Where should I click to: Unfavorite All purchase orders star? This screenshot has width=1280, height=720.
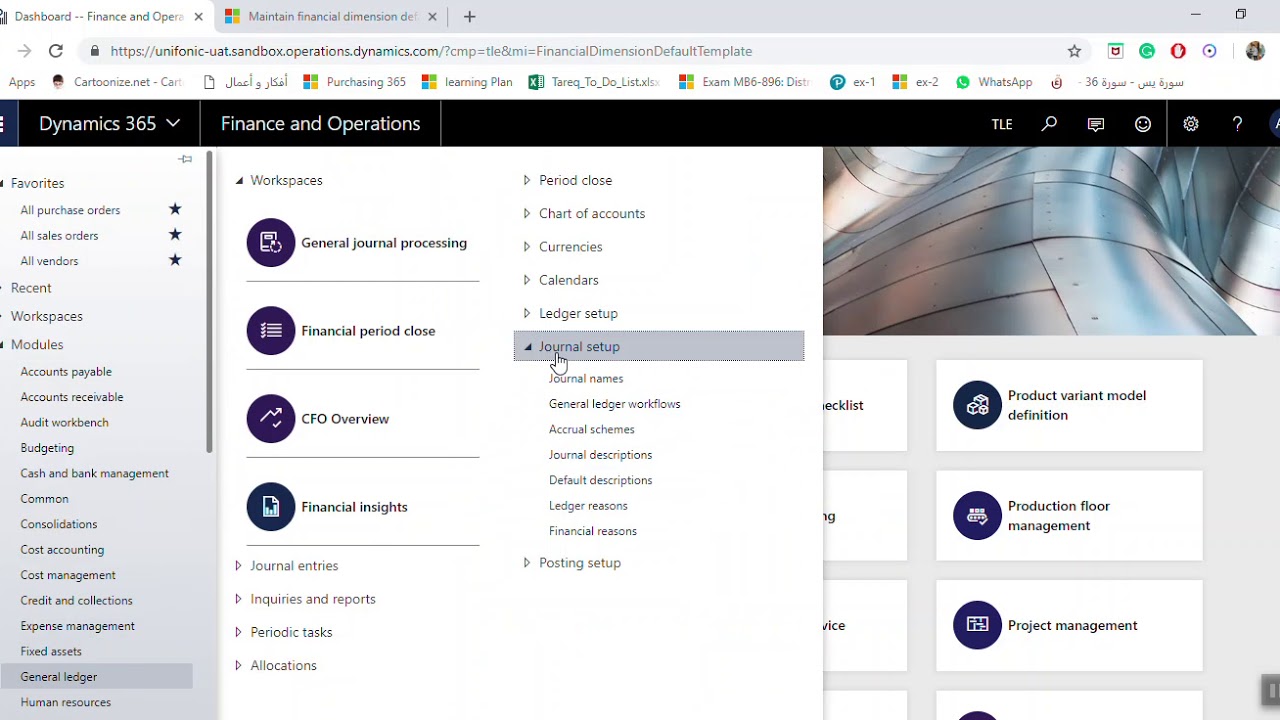(x=175, y=209)
